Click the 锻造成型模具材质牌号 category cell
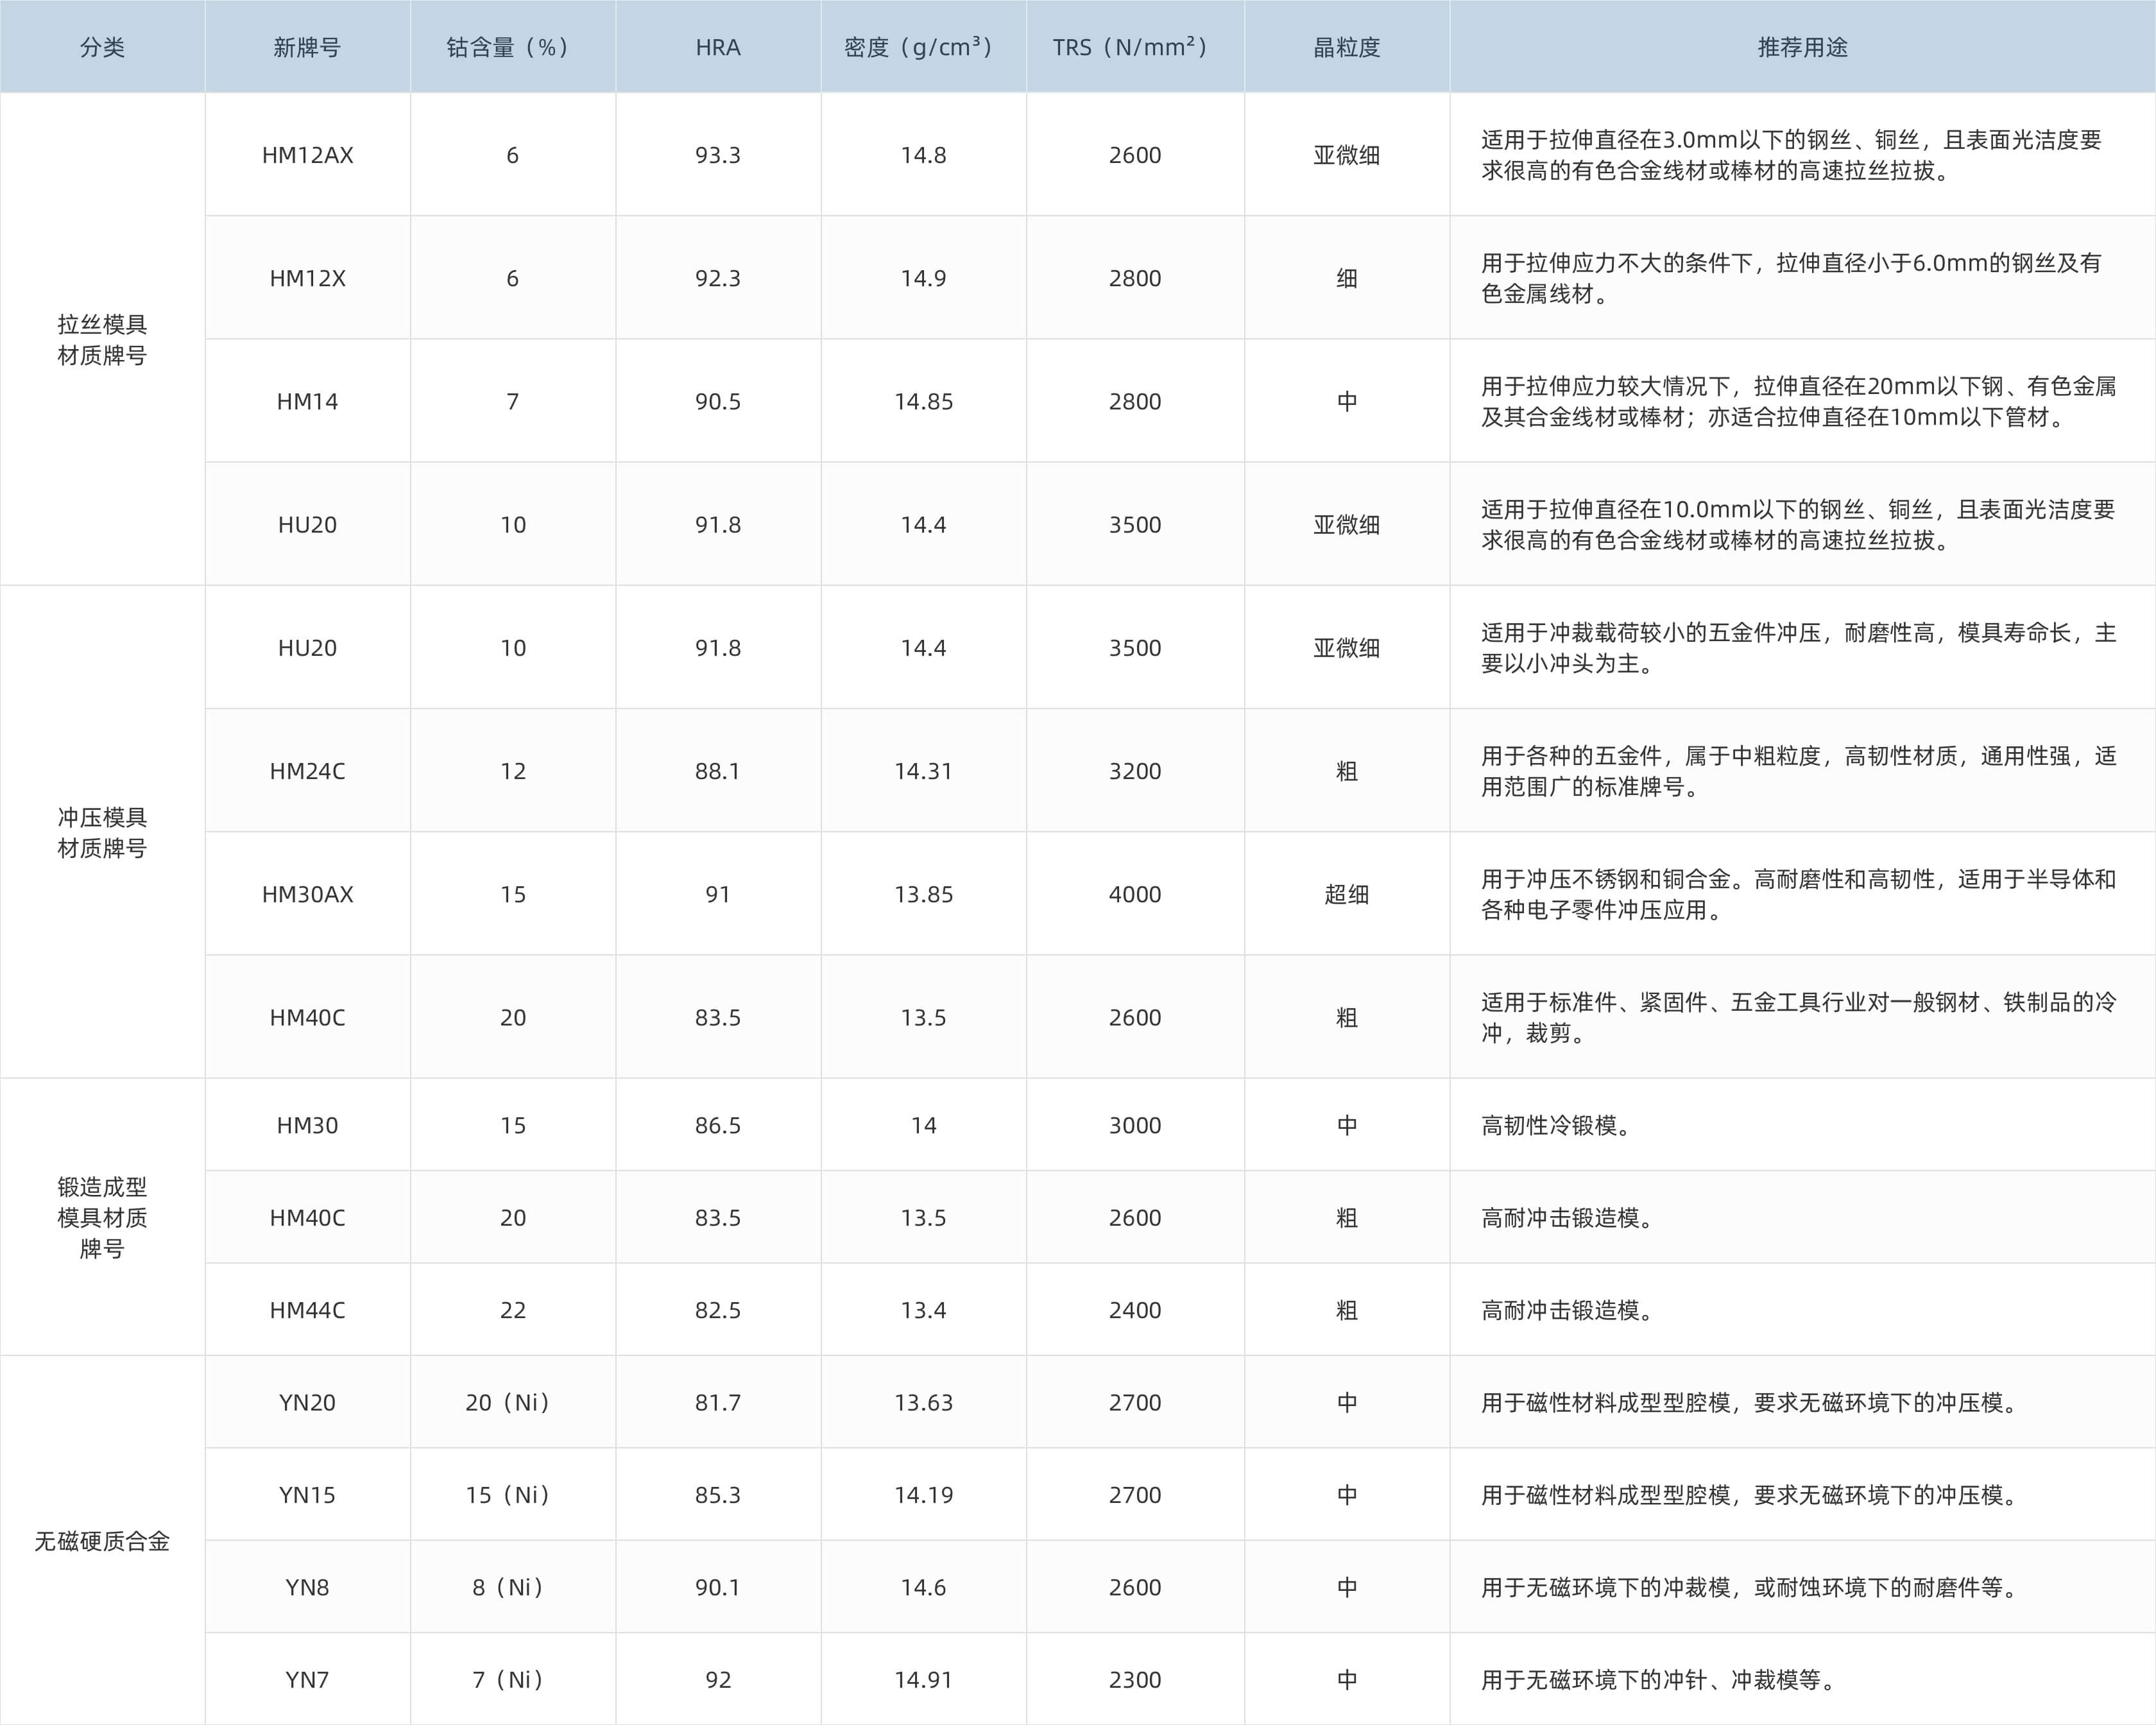The width and height of the screenshot is (2156, 1725). point(102,1217)
